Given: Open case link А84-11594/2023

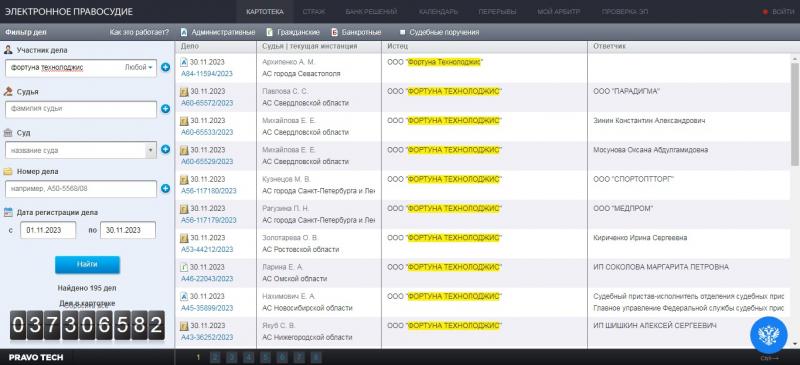Looking at the screenshot, I should point(207,74).
